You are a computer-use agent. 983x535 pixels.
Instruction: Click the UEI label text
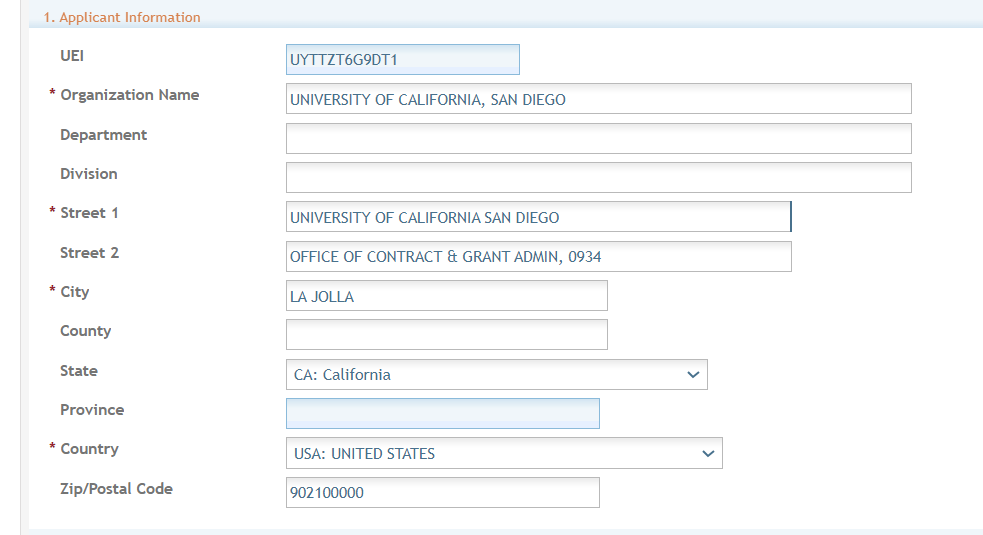pos(72,56)
